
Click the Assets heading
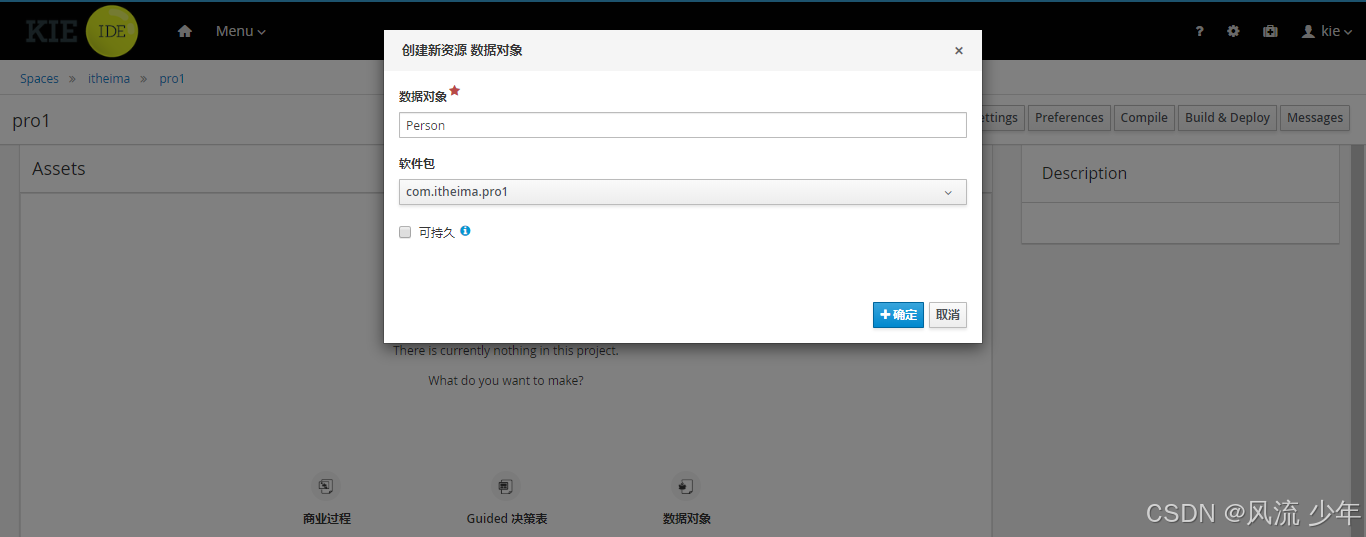[59, 169]
